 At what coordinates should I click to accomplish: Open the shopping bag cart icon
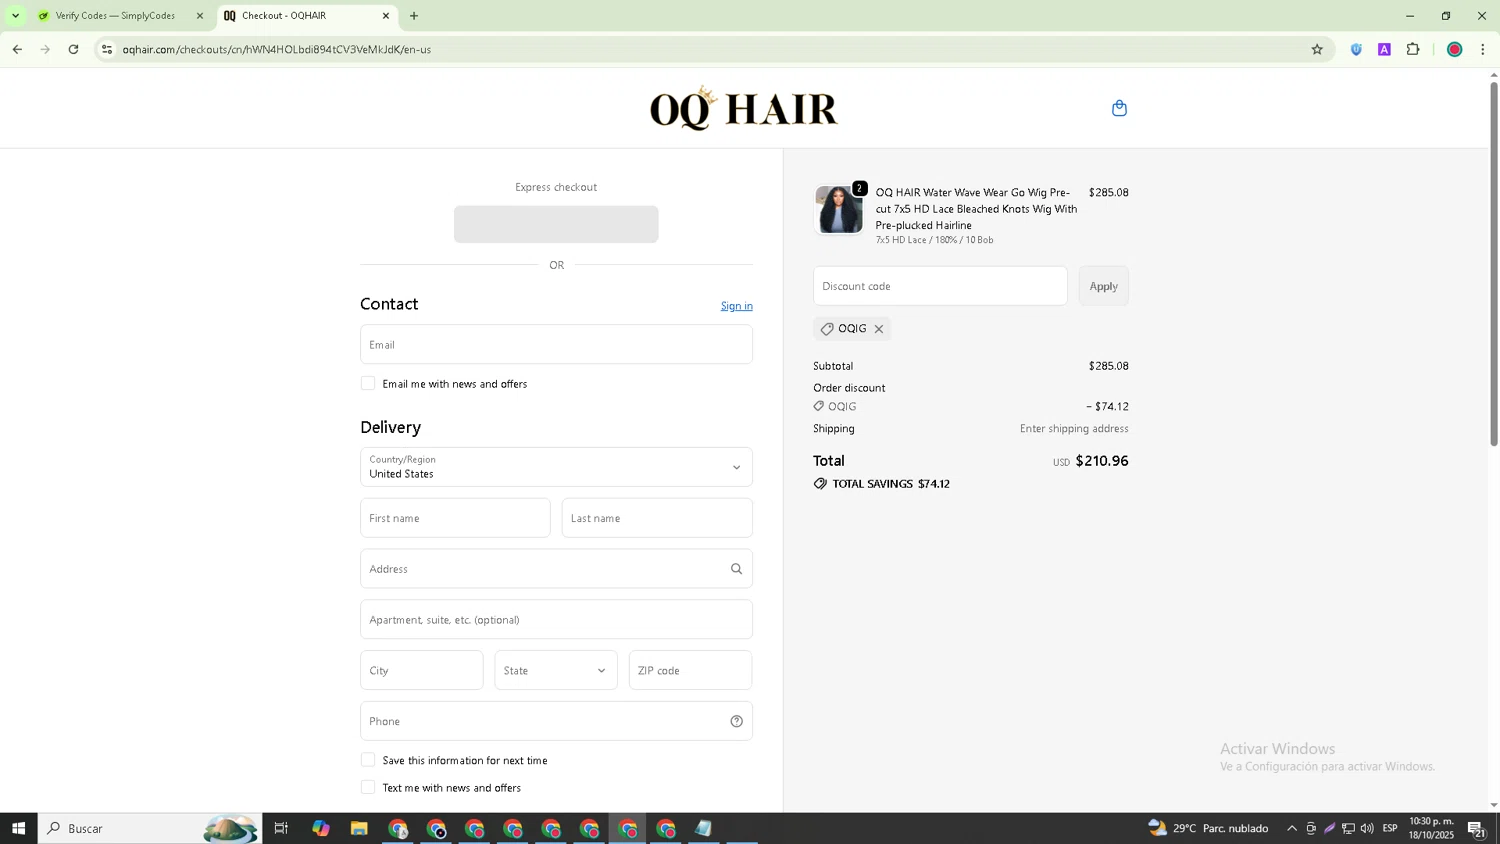[1119, 108]
